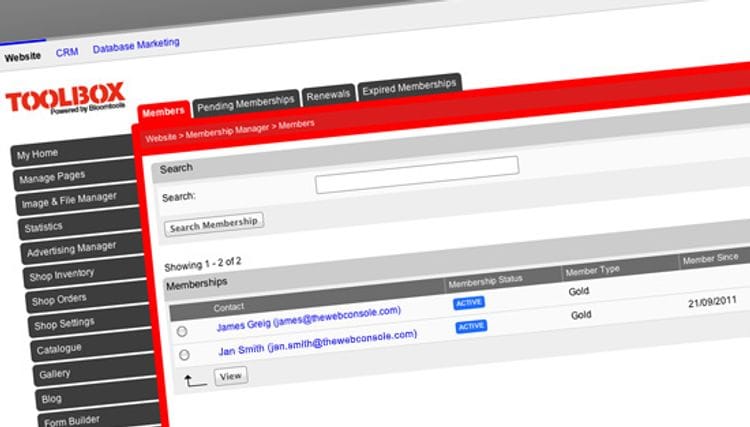Open the Renewals tab
Screen dimensions: 750x427
(328, 95)
